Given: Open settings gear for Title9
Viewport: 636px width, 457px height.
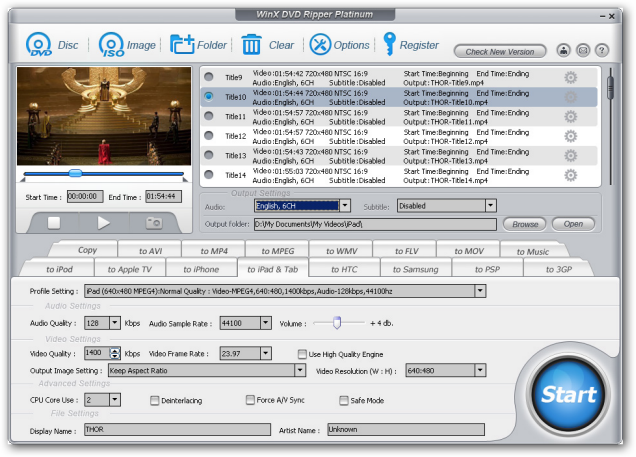Looking at the screenshot, I should pyautogui.click(x=571, y=77).
